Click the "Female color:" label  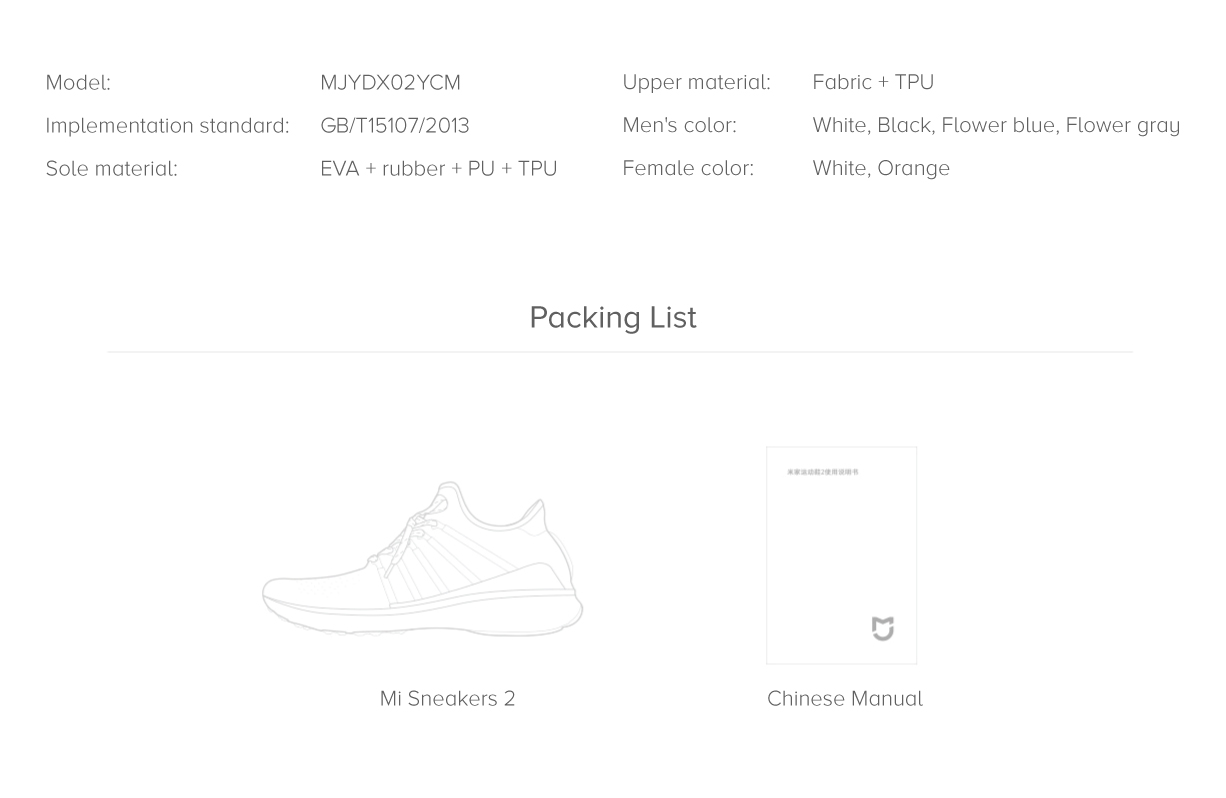tap(688, 168)
